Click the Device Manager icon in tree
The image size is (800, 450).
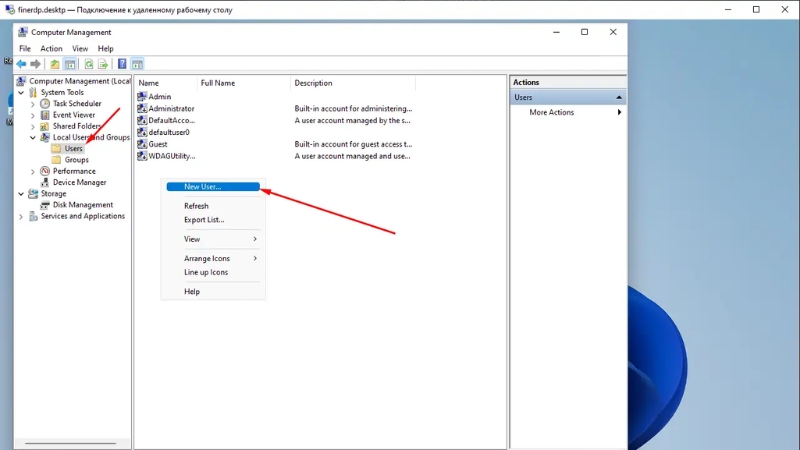[45, 182]
